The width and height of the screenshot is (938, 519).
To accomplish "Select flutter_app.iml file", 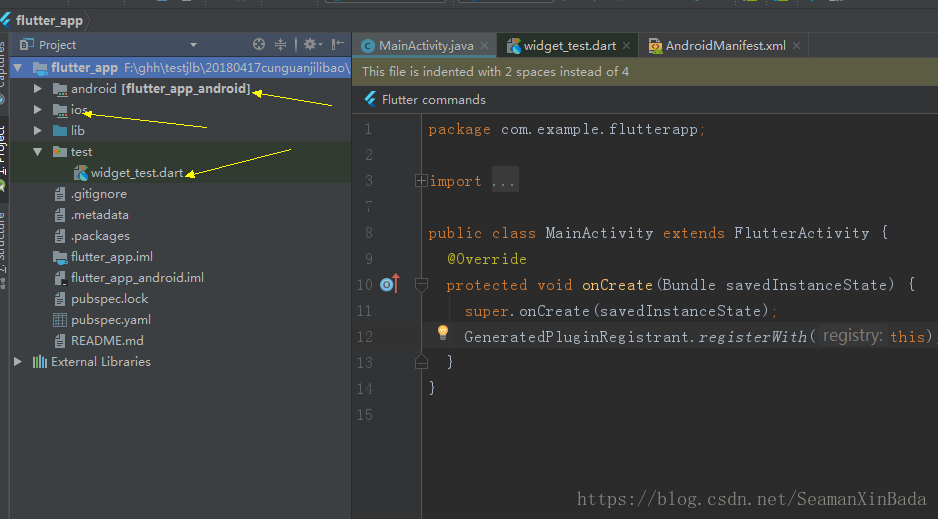I will pos(111,257).
